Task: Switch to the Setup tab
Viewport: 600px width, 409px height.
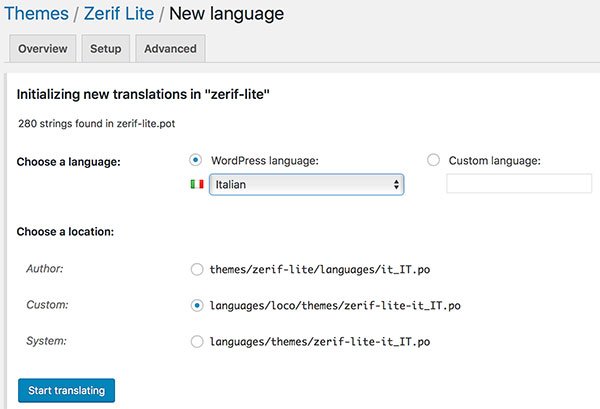Action: coord(106,49)
